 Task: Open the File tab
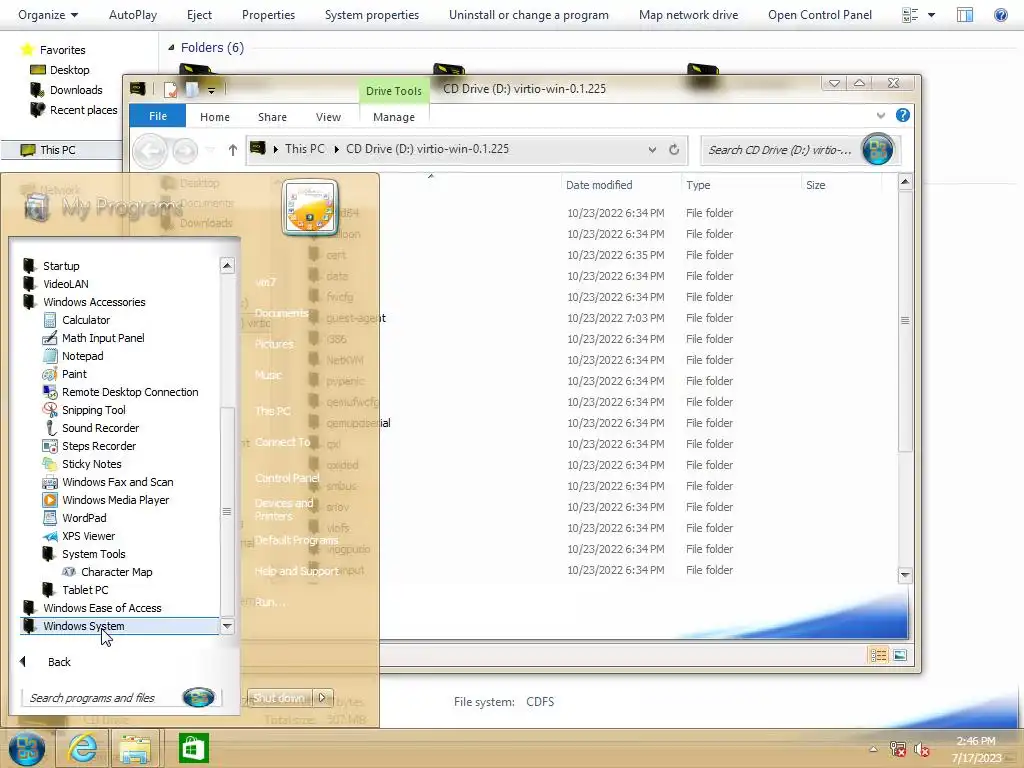[x=157, y=116]
